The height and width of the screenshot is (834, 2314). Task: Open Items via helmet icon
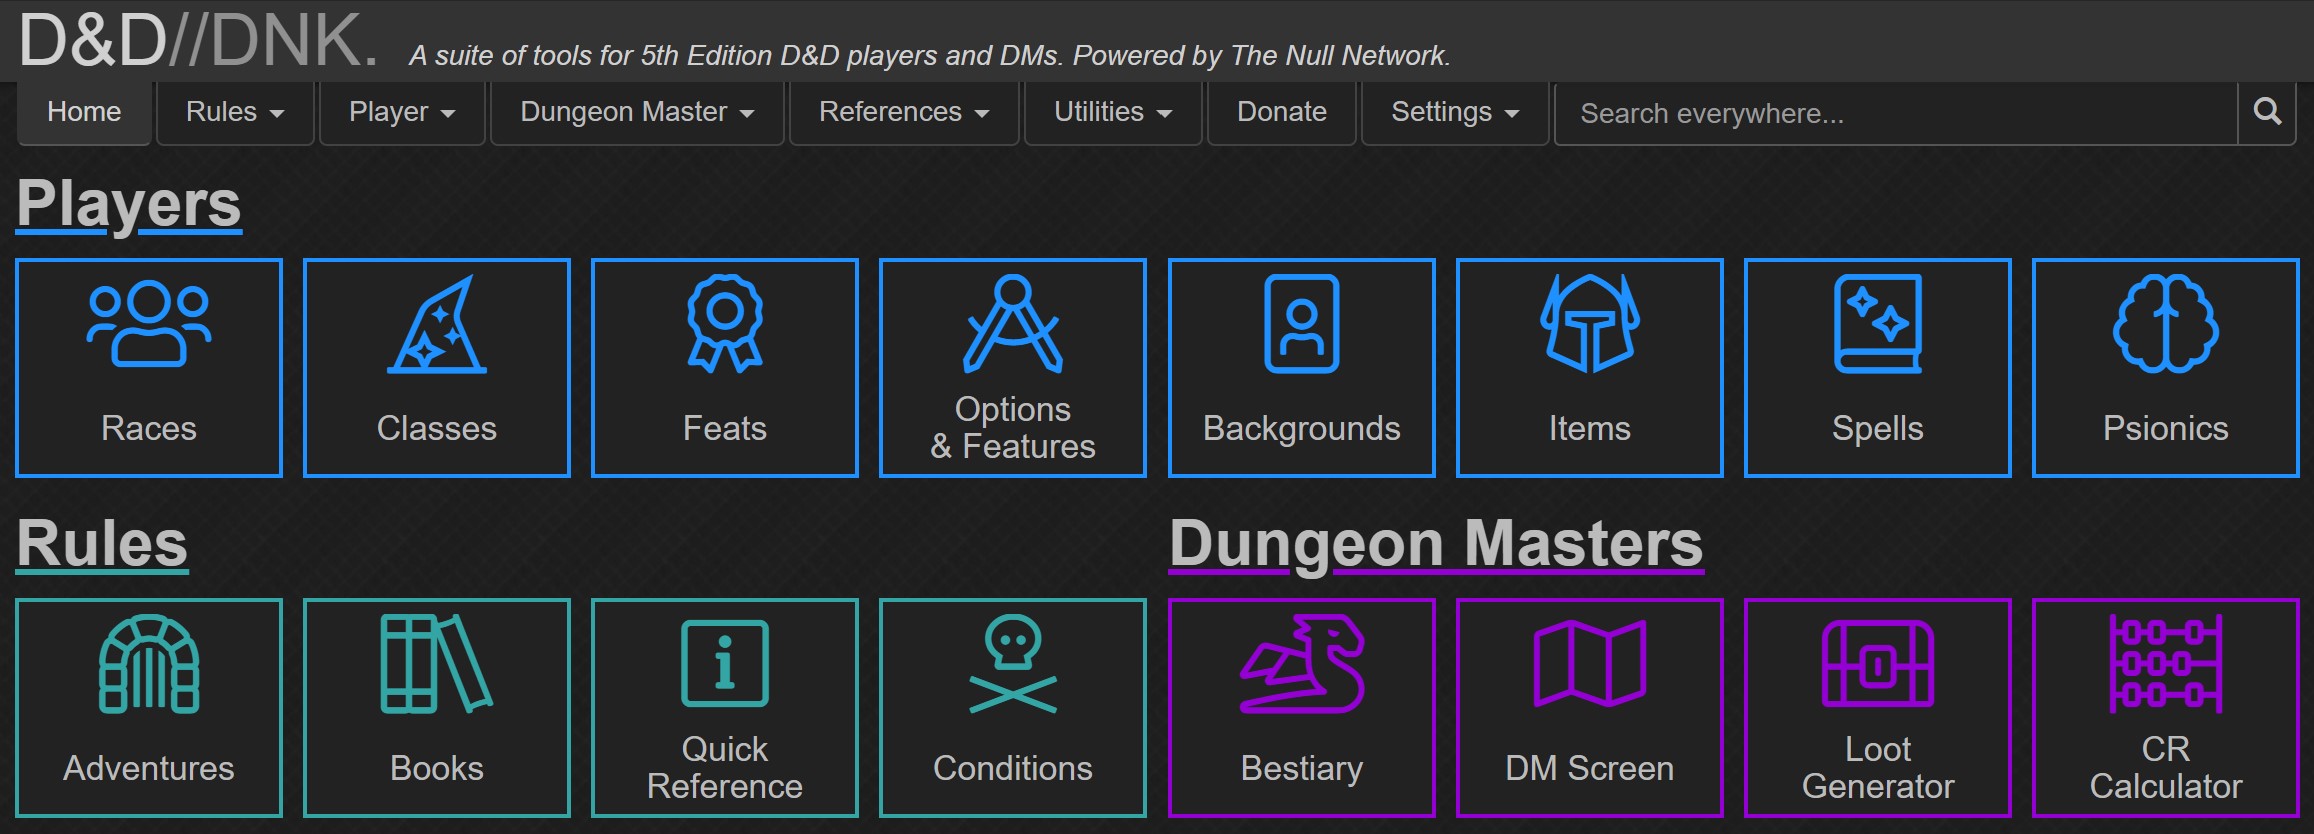click(1590, 323)
